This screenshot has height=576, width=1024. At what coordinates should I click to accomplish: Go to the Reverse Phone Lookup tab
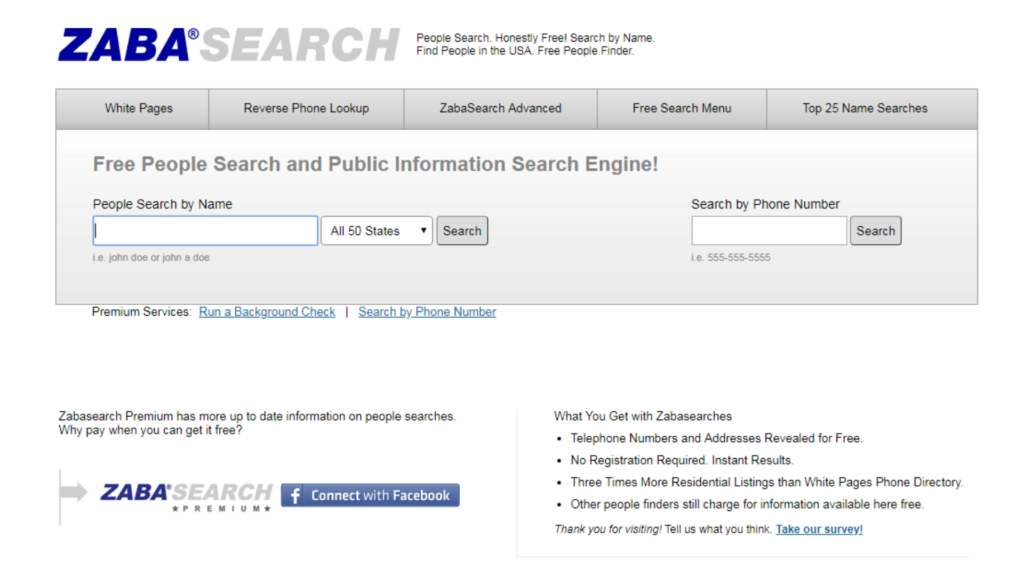(x=306, y=108)
